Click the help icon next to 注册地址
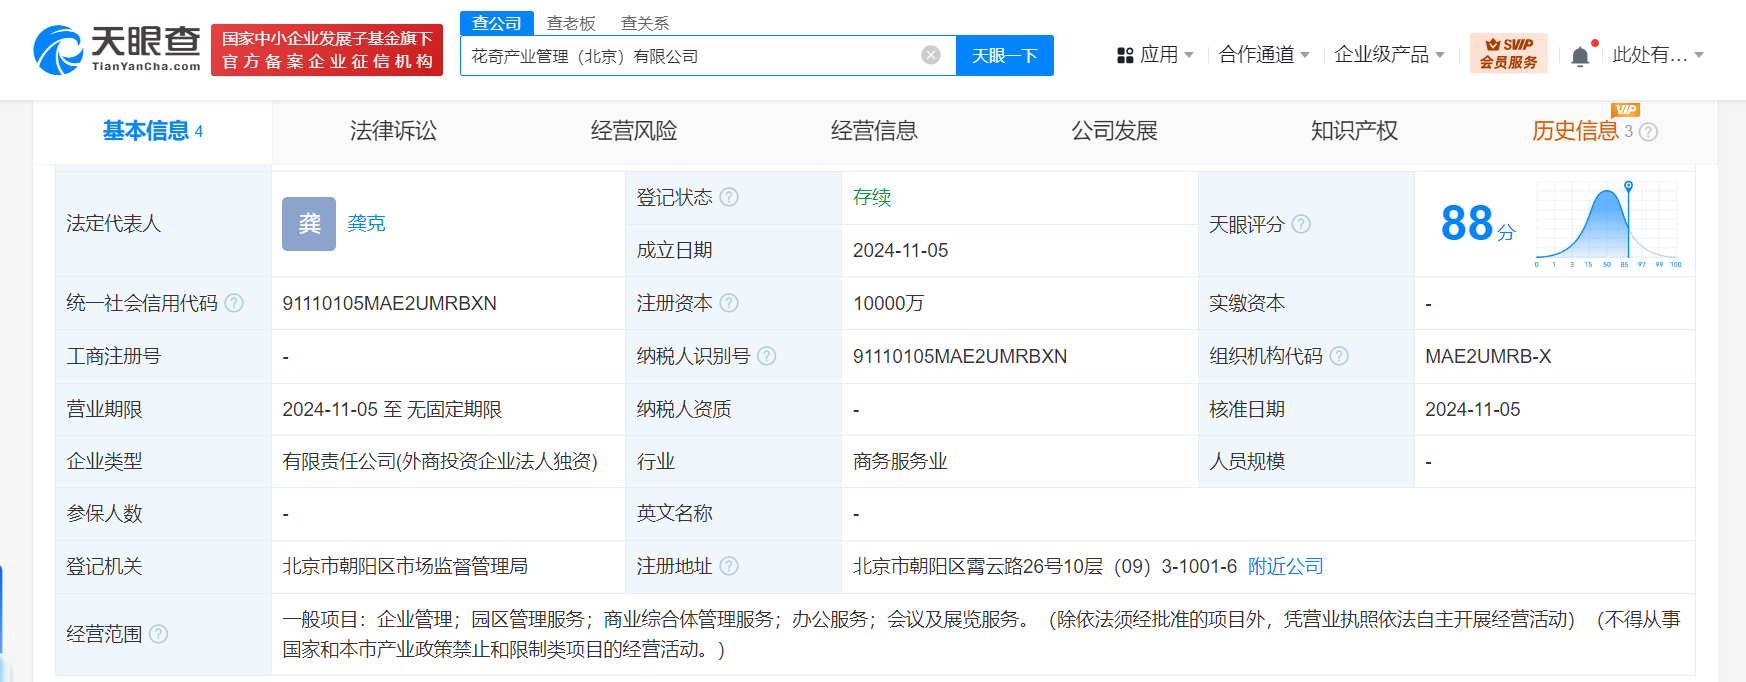The width and height of the screenshot is (1746, 682). [x=729, y=566]
